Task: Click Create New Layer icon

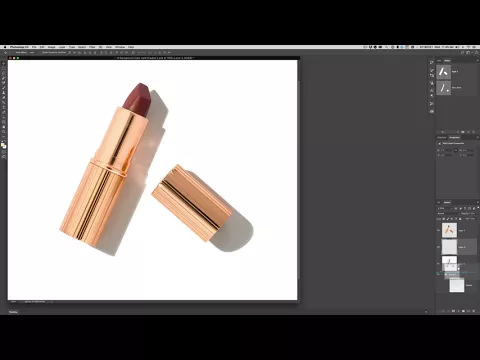Action: [469, 311]
